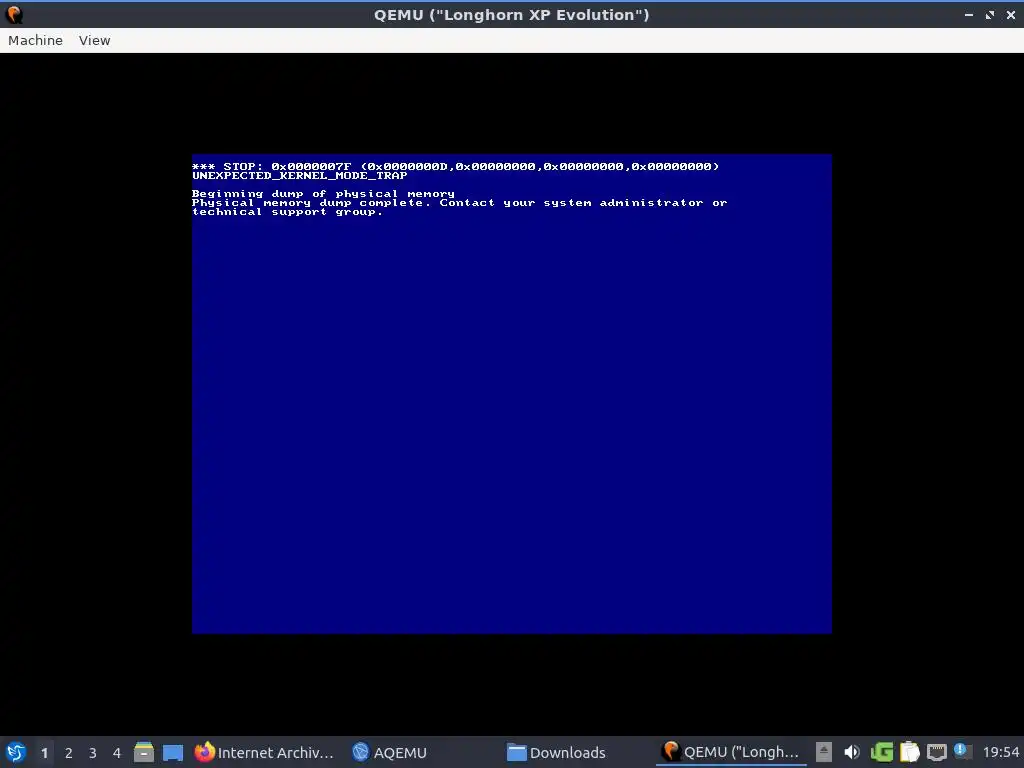Maximize the QEMU window
This screenshot has height=768, width=1024.
989,14
